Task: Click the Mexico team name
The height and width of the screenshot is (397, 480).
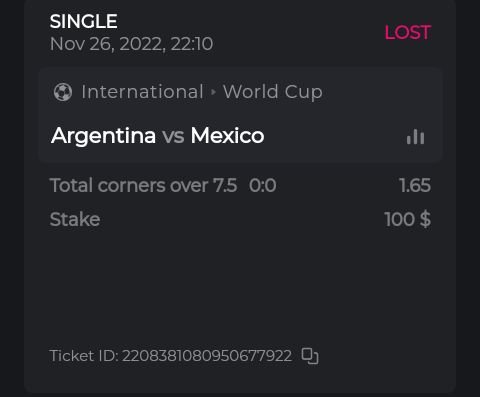Action: (x=227, y=136)
